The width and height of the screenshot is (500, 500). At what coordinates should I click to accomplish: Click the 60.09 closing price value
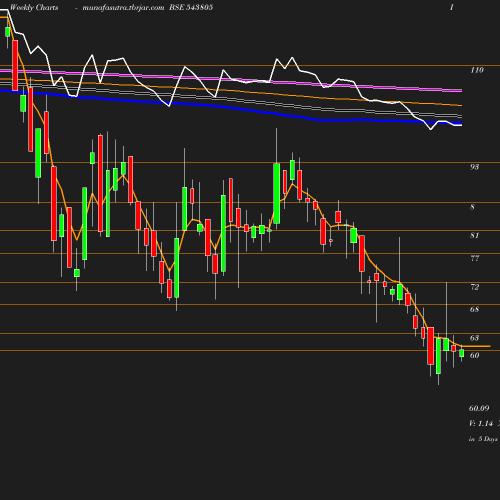(x=479, y=408)
